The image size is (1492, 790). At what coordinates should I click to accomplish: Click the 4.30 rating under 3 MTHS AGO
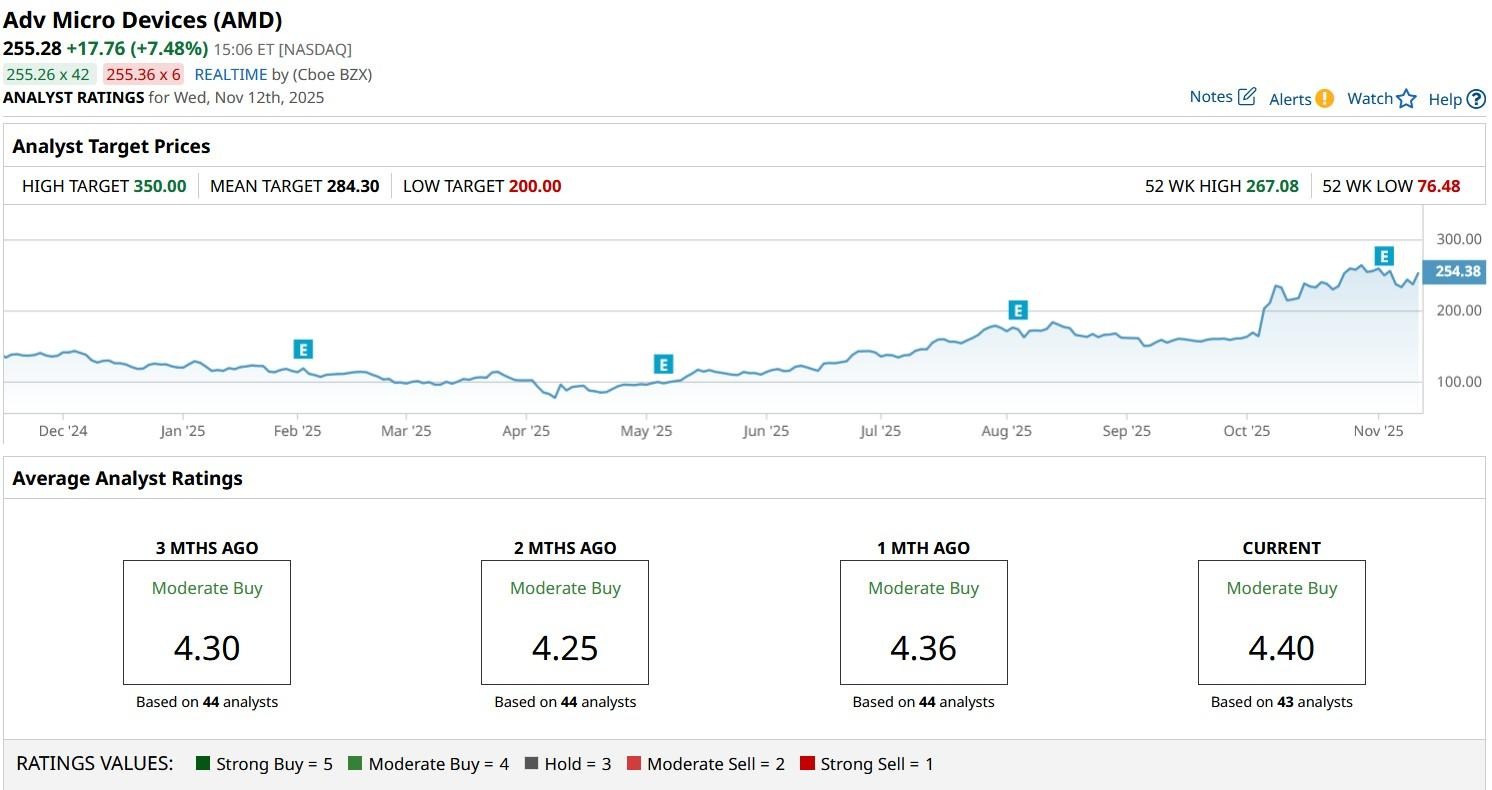[207, 648]
